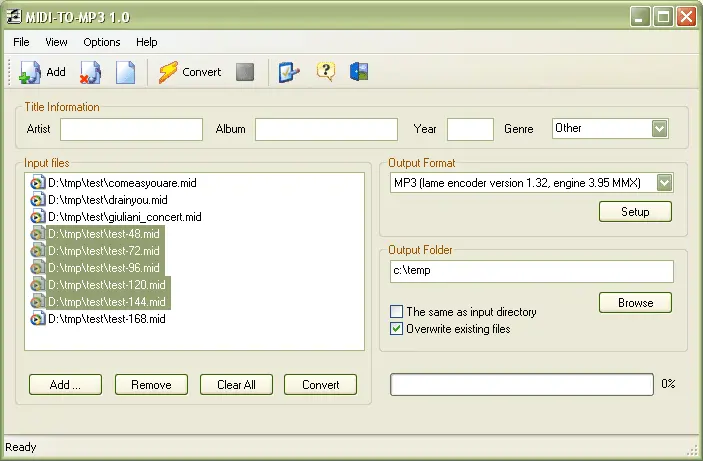Uncheck 'Overwrite existing files'

click(x=397, y=328)
